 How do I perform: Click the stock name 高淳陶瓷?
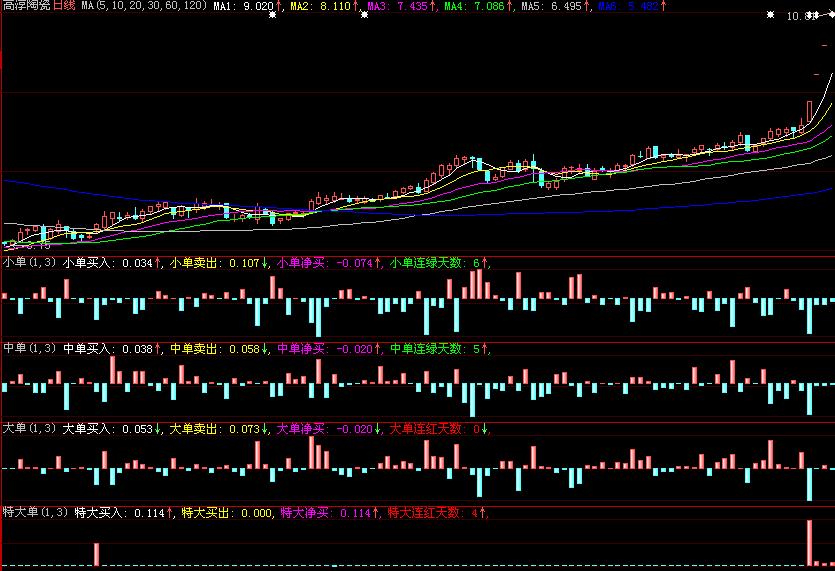coord(27,5)
